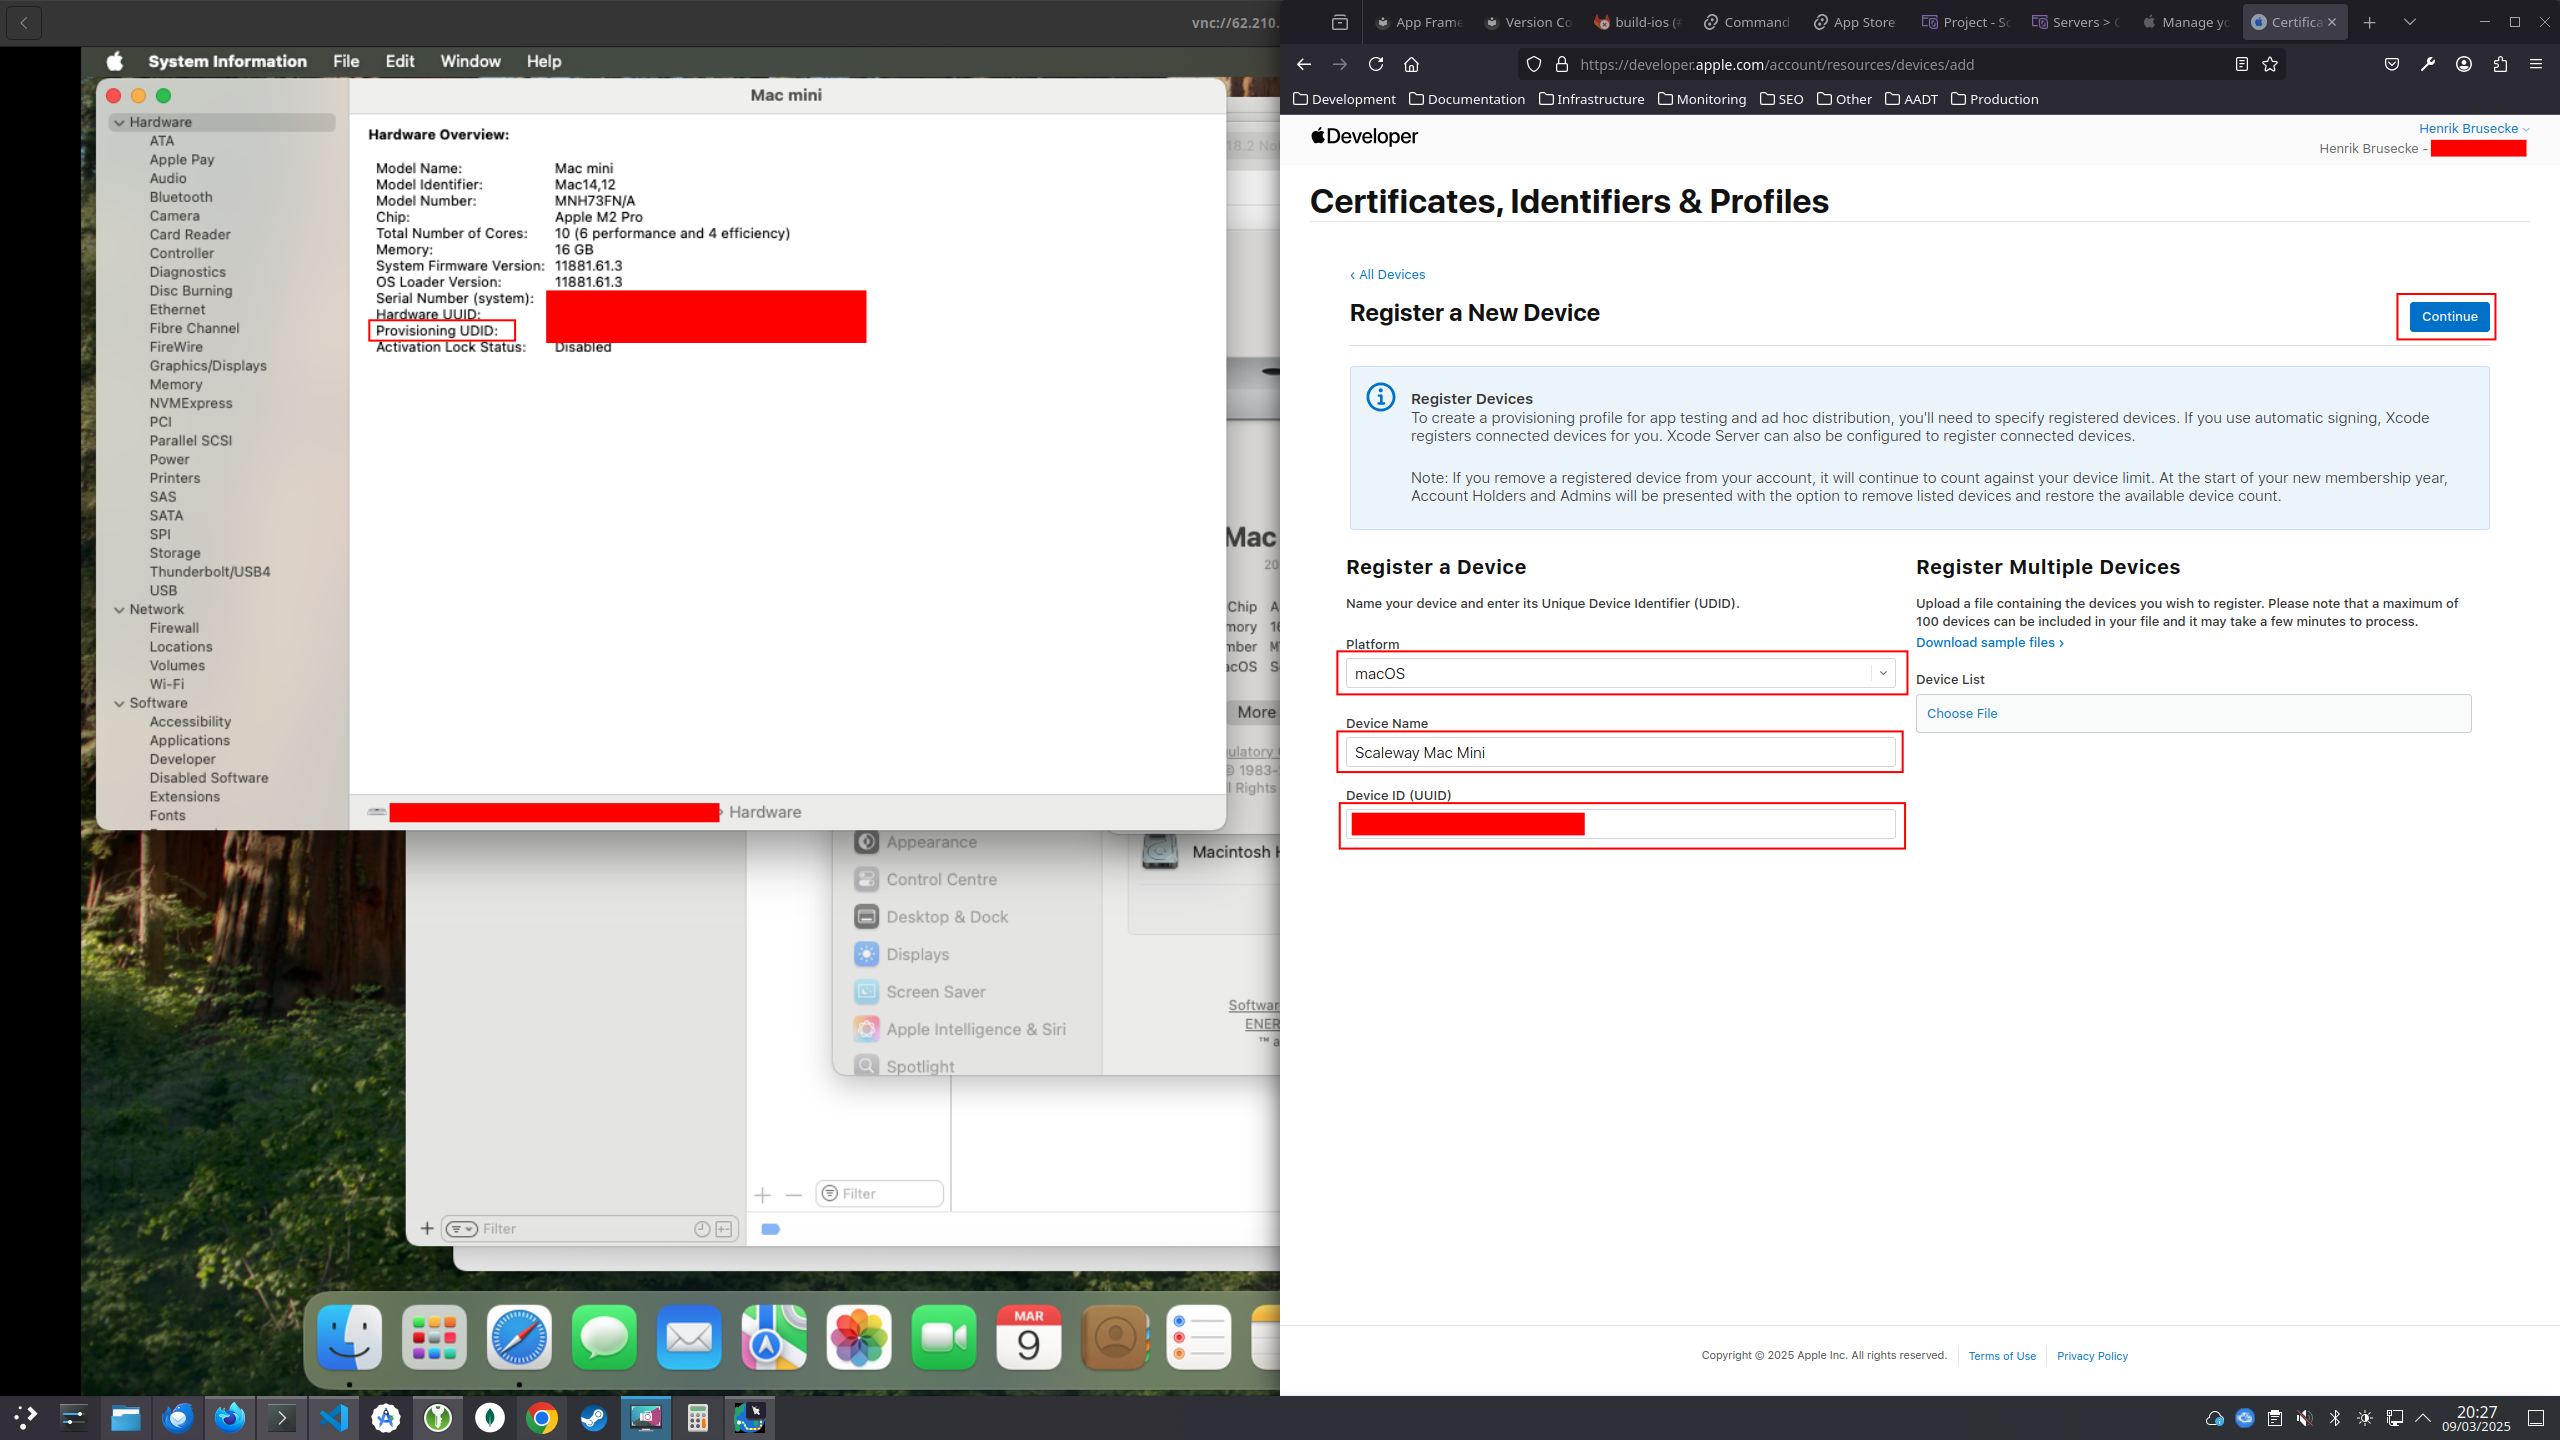Open Thunderbird from the taskbar
Screen dimensions: 2560x1440
(x=178, y=1417)
